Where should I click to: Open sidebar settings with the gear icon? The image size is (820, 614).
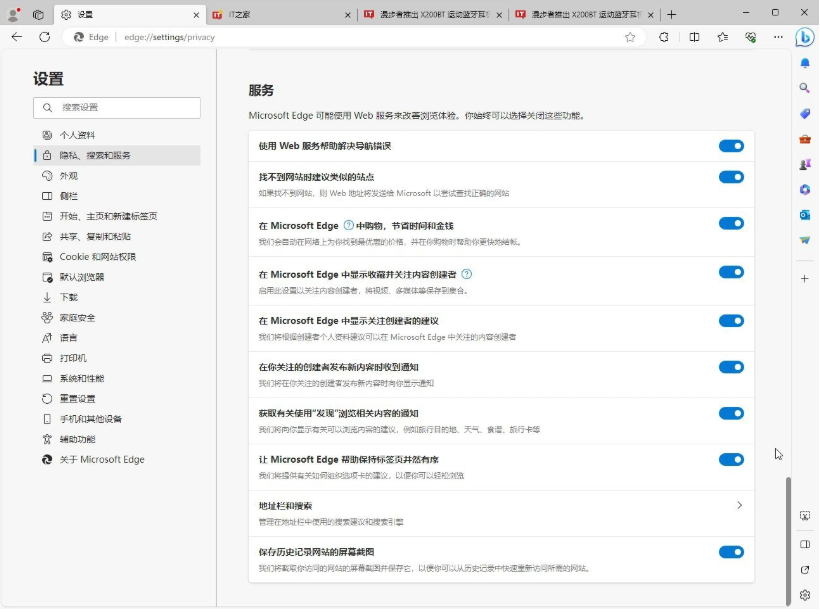[x=805, y=595]
